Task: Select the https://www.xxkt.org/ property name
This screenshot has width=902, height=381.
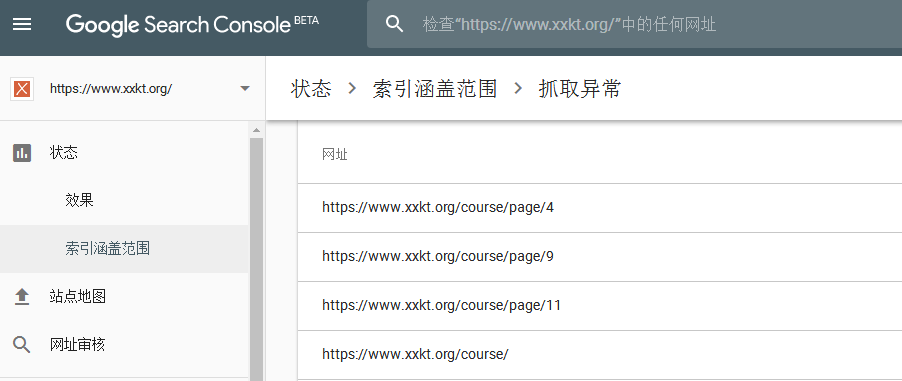Action: [111, 89]
